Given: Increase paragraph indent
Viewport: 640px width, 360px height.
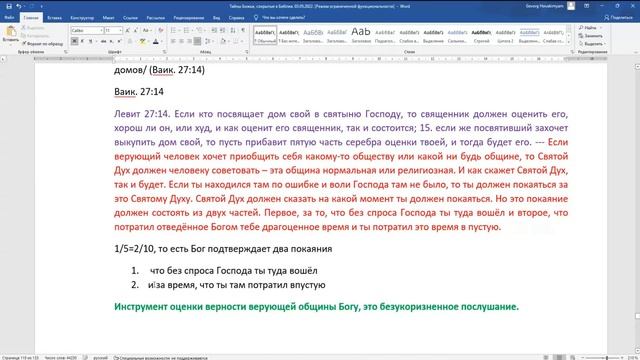Looking at the screenshot, I should pos(222,31).
